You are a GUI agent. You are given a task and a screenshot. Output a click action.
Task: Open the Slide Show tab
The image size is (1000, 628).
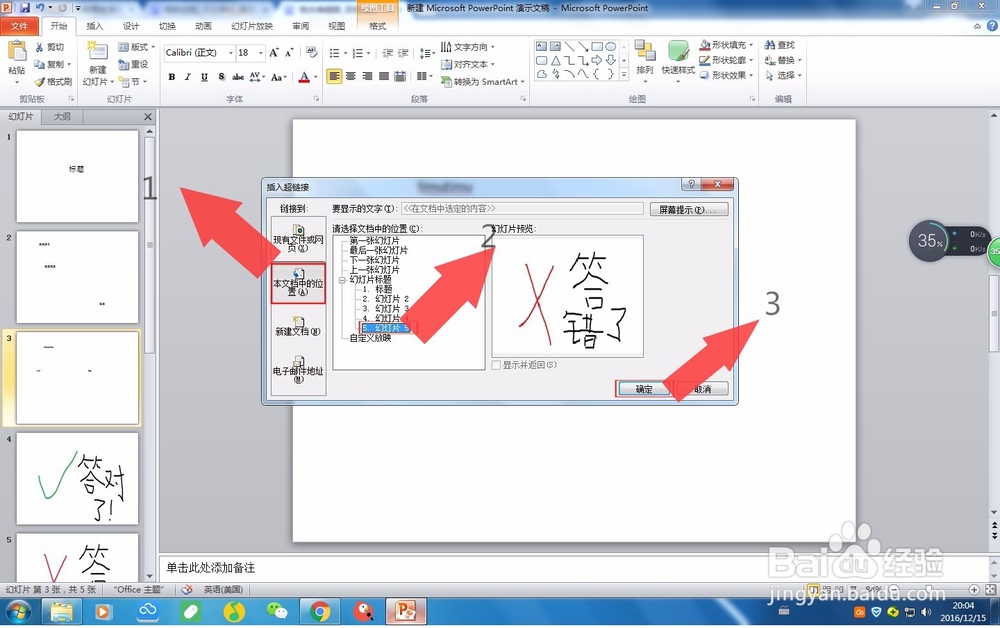[x=251, y=26]
